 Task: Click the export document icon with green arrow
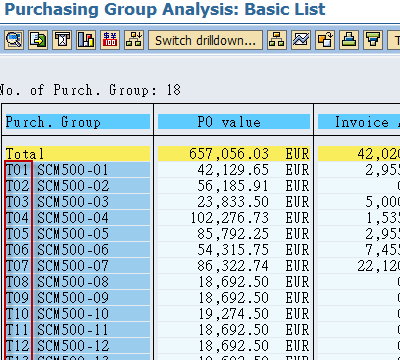coord(38,40)
